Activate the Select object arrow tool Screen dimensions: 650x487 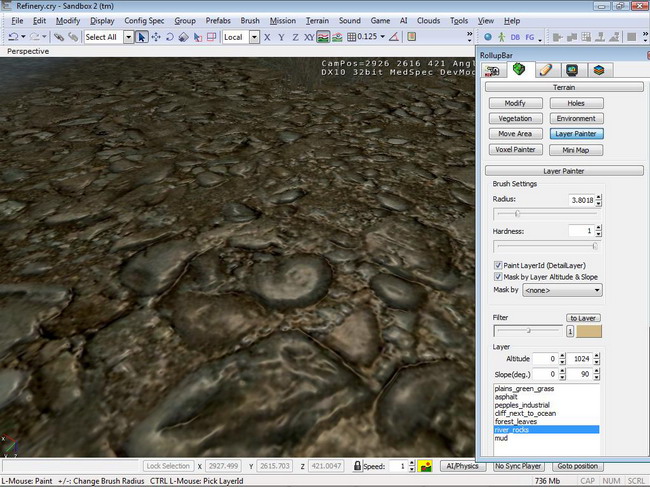(142, 37)
